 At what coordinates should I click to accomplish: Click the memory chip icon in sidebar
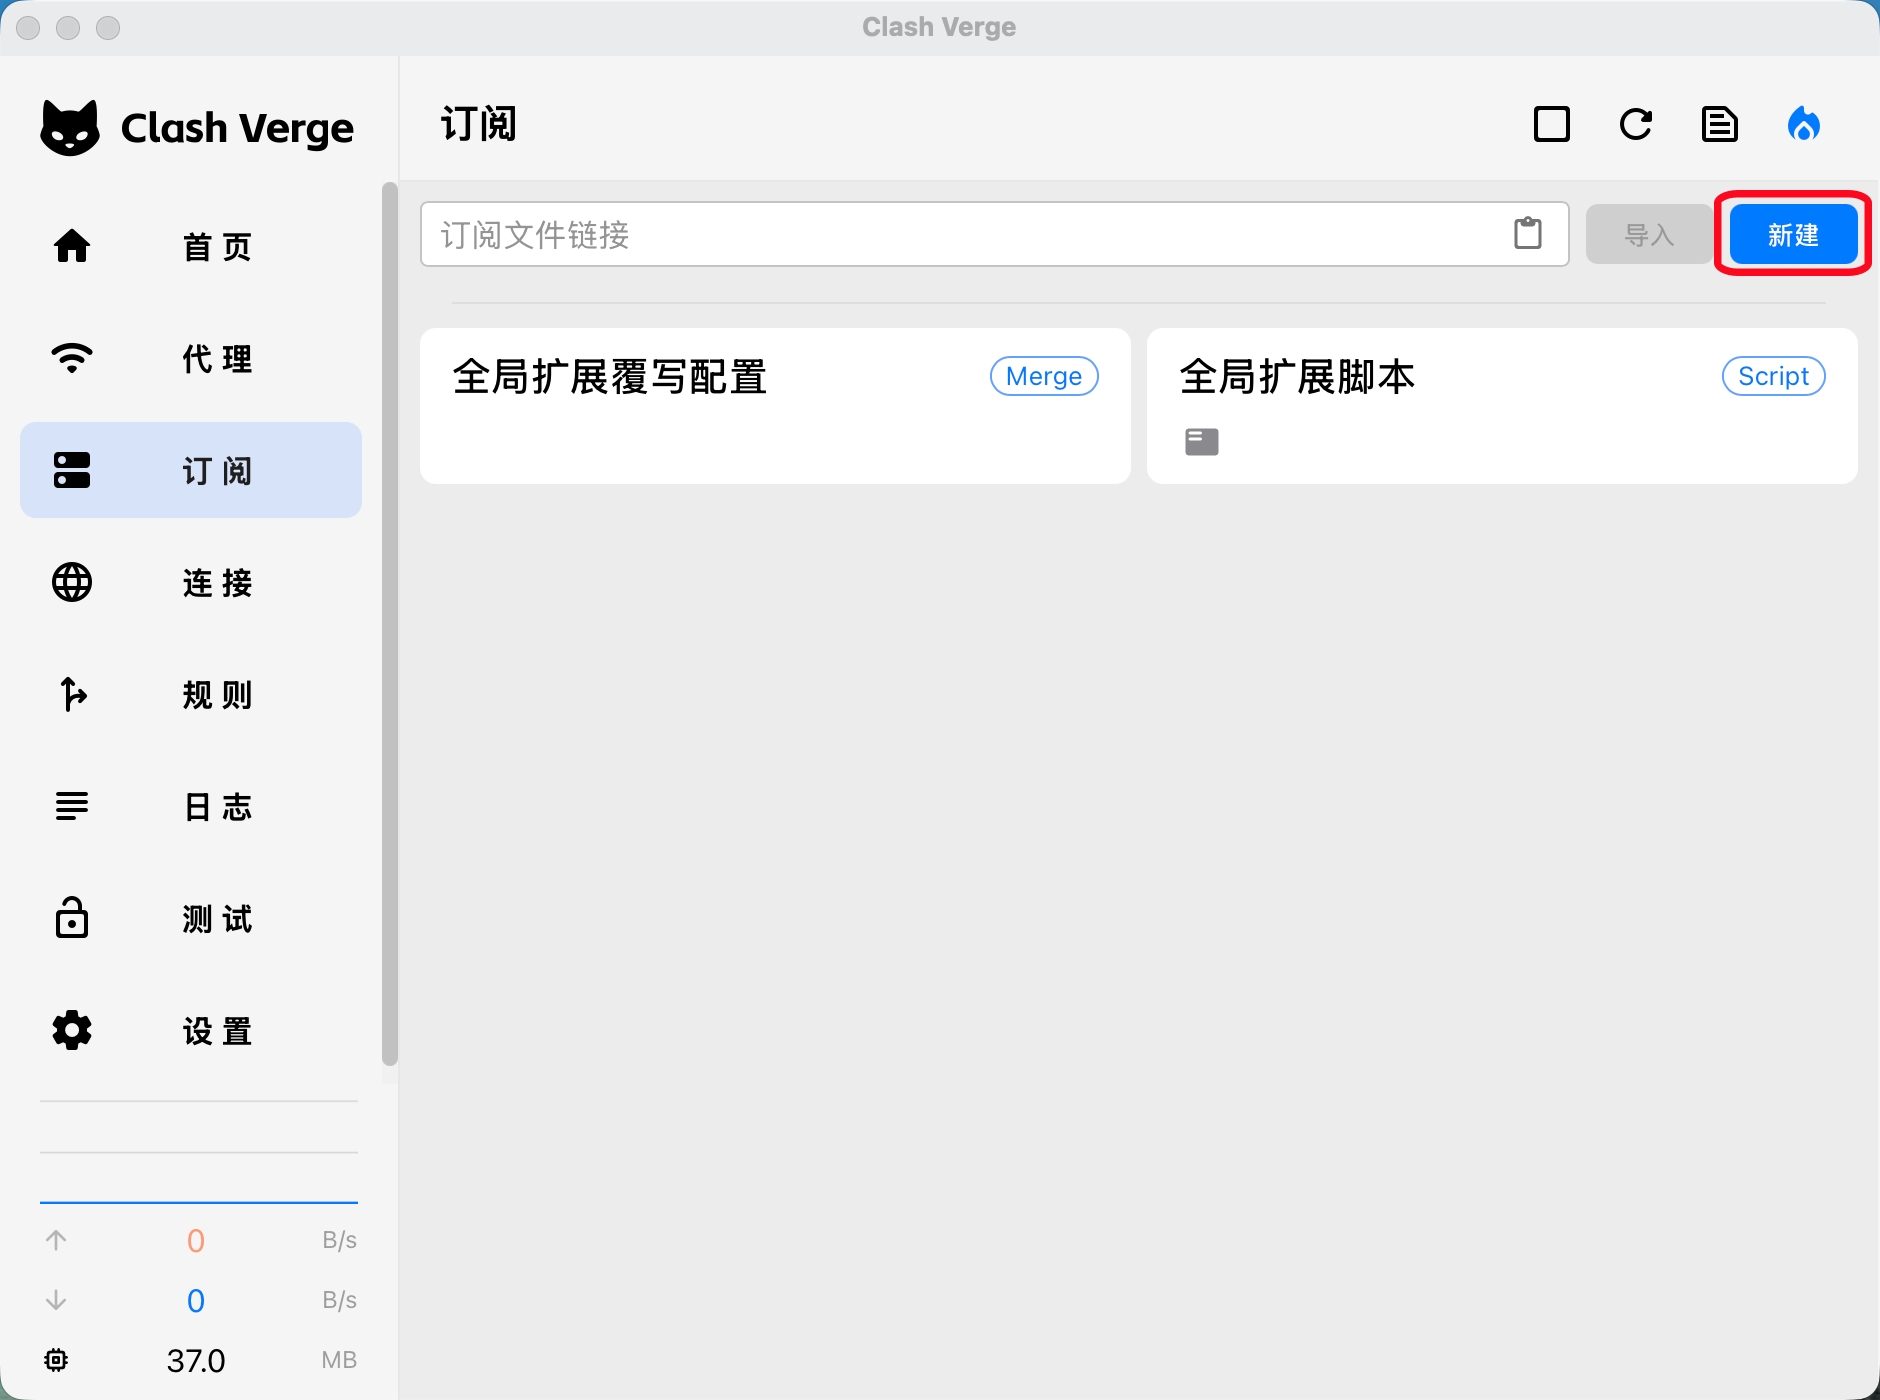point(56,1360)
